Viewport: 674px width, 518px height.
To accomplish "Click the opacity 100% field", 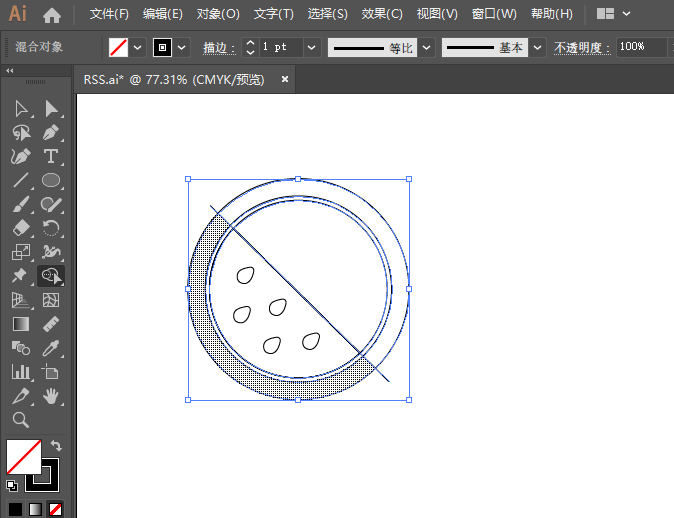I will (642, 47).
